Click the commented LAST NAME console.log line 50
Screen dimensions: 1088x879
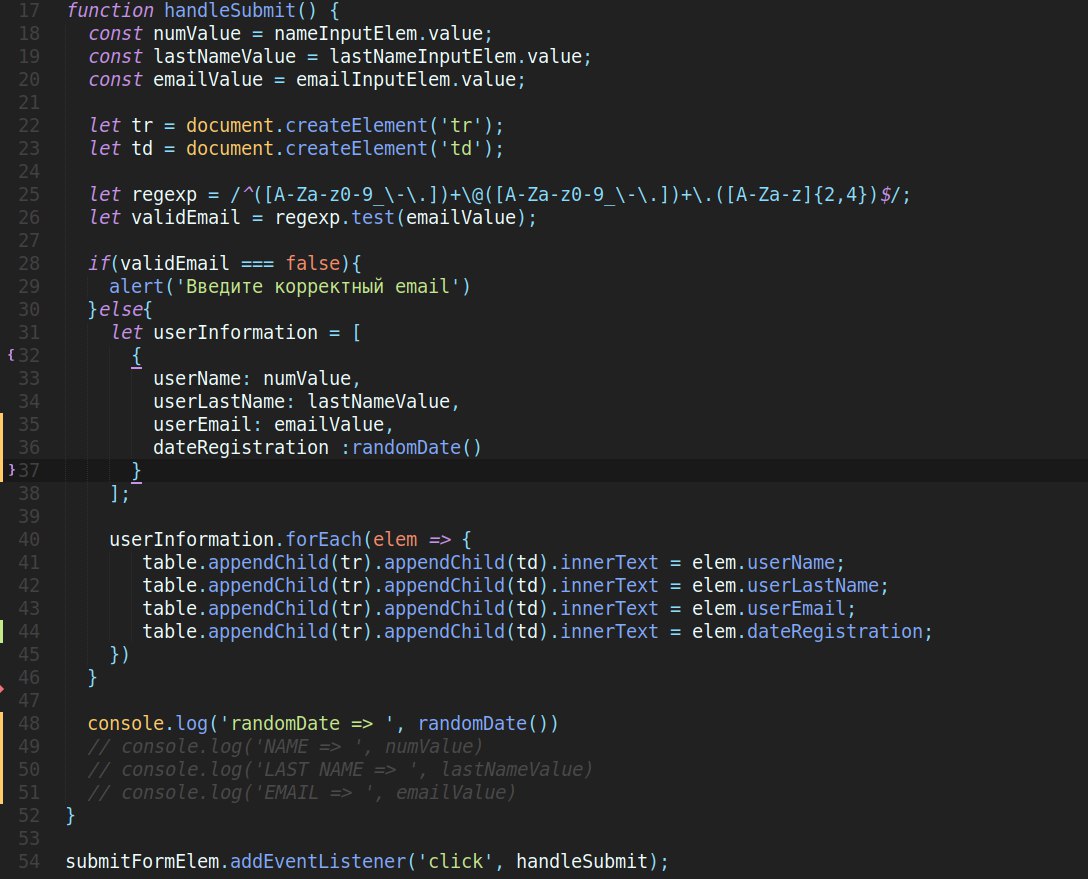pyautogui.click(x=340, y=769)
